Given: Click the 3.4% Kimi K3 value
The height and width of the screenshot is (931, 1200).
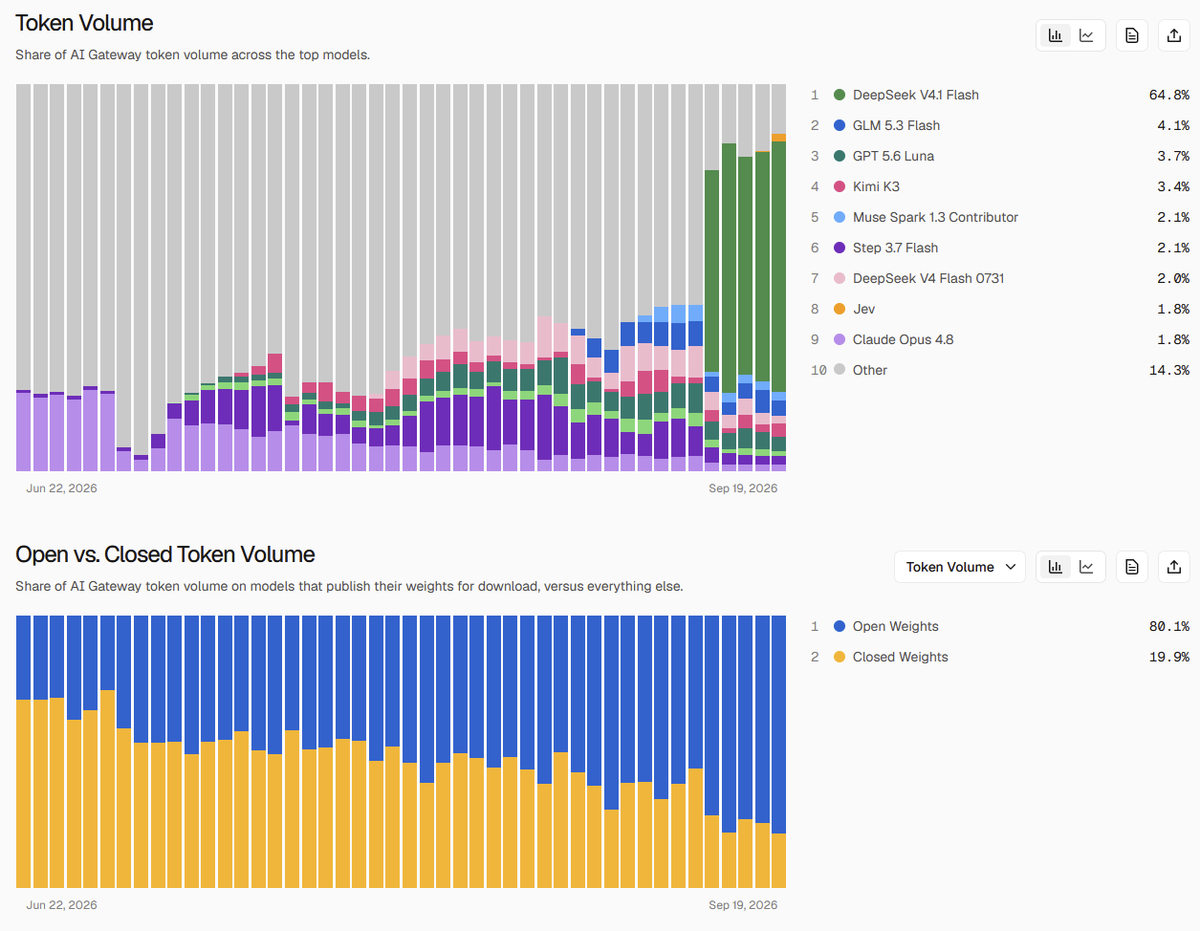Looking at the screenshot, I should pos(1173,187).
